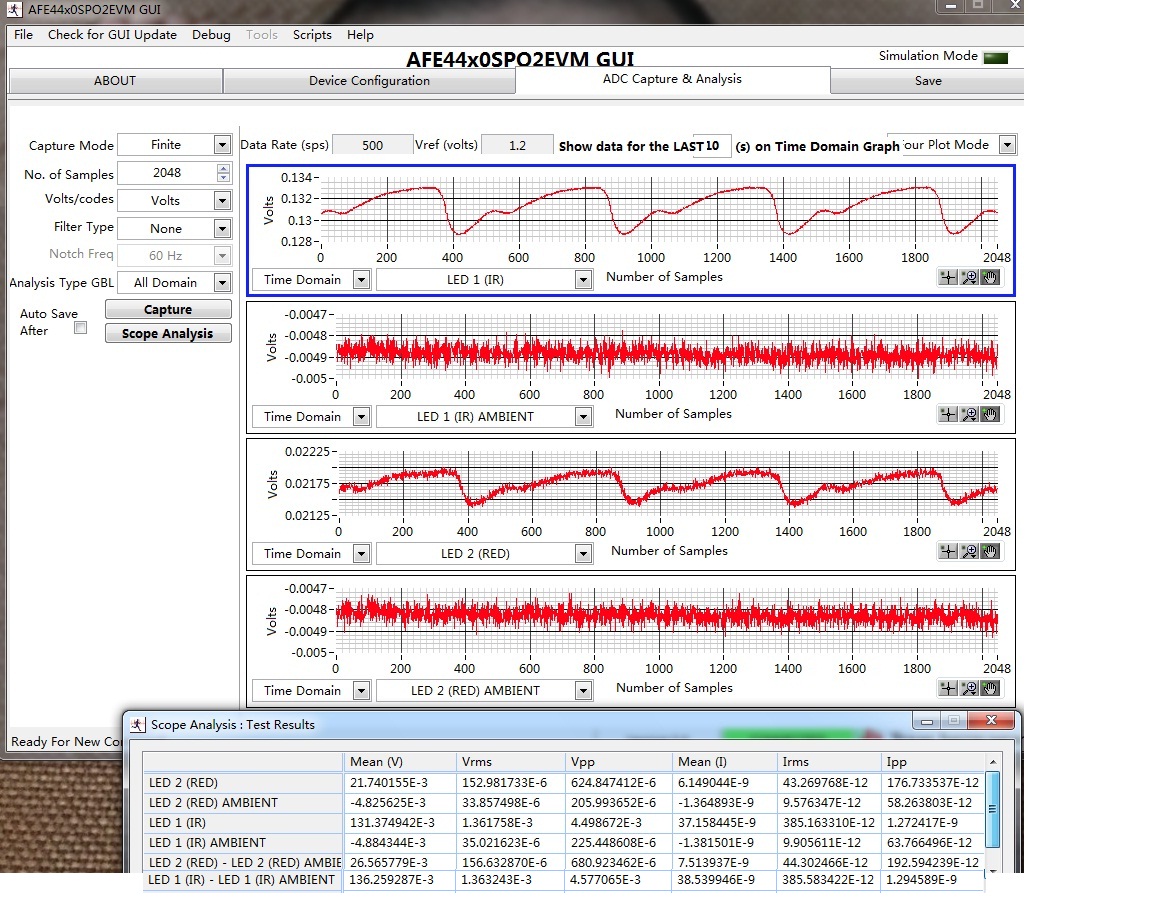Click Irms value 385.583422E-12
The image size is (1155, 910).
tap(828, 880)
